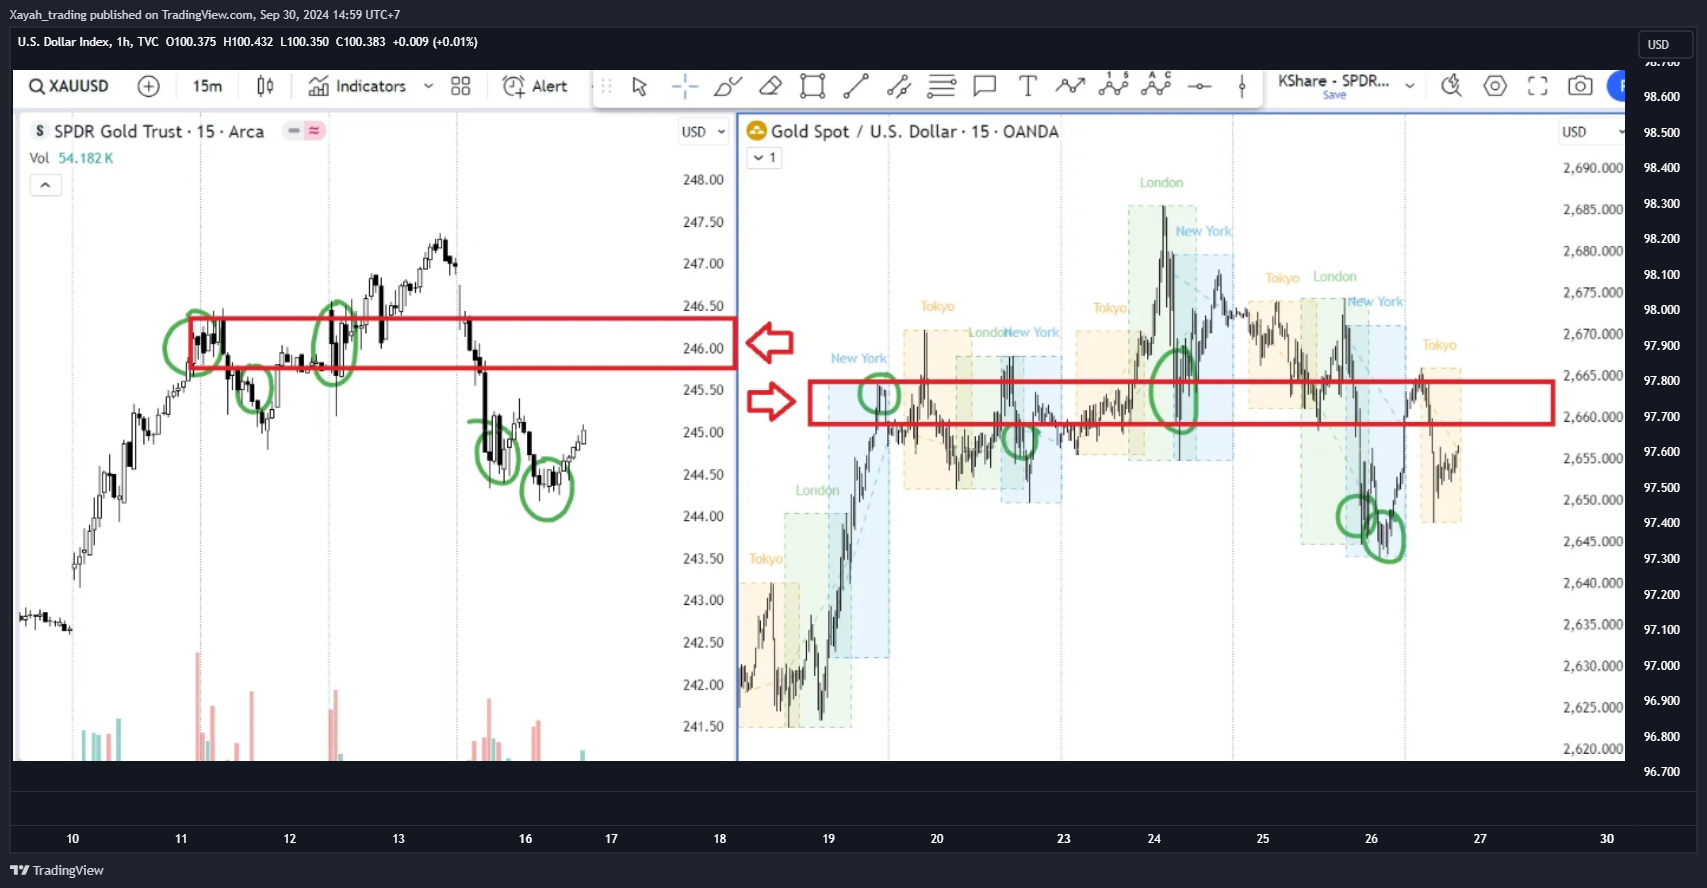Open the USD currency dropdown on SPDR chart
This screenshot has width=1707, height=888.
[703, 132]
